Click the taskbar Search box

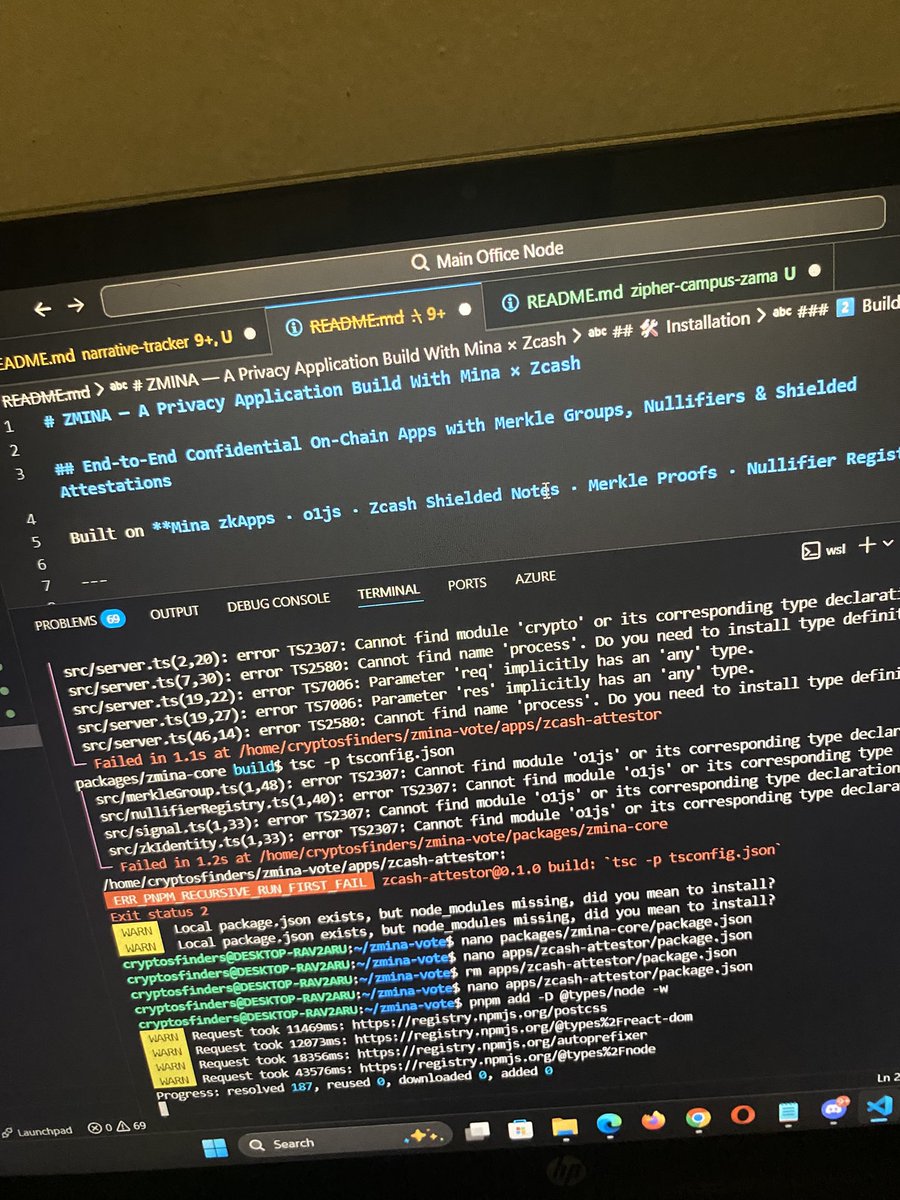point(347,1140)
